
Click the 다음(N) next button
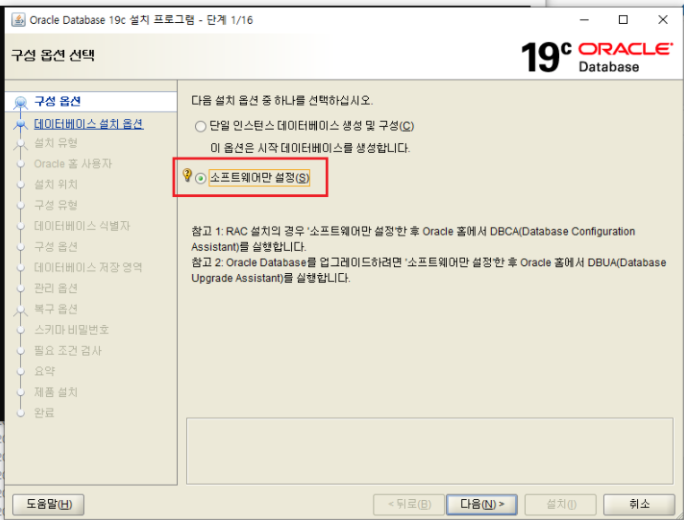482,504
